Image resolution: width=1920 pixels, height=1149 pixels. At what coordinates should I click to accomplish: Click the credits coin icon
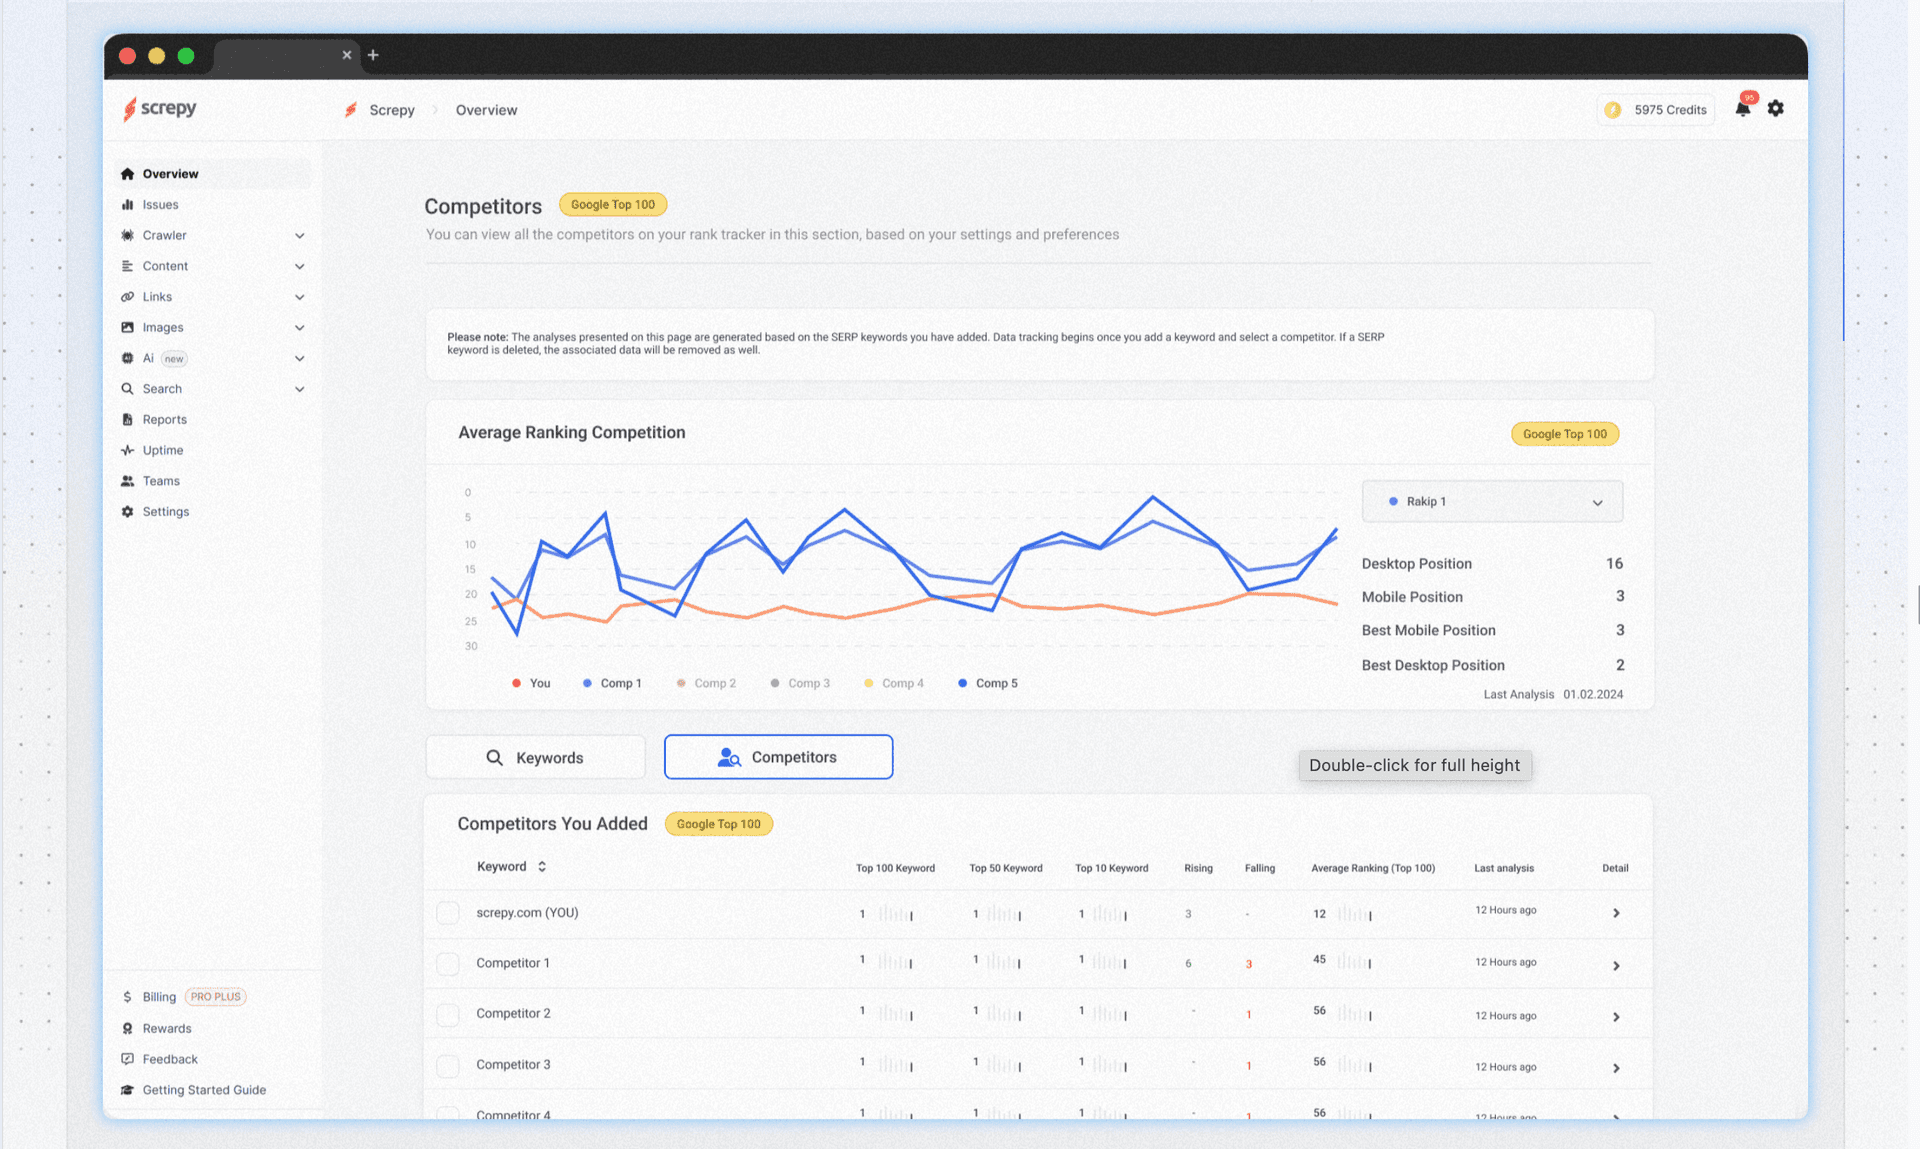(x=1613, y=110)
